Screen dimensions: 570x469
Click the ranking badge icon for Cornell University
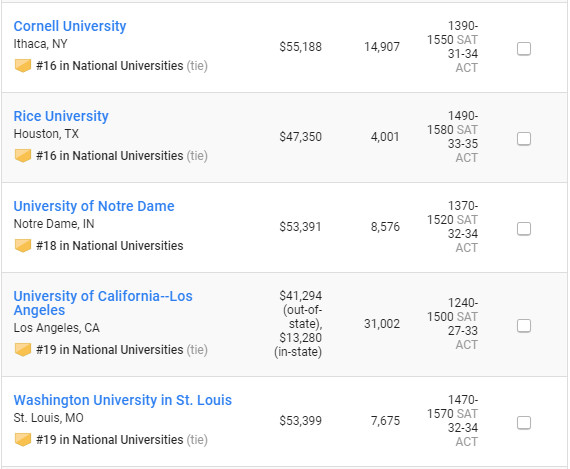click(x=23, y=66)
